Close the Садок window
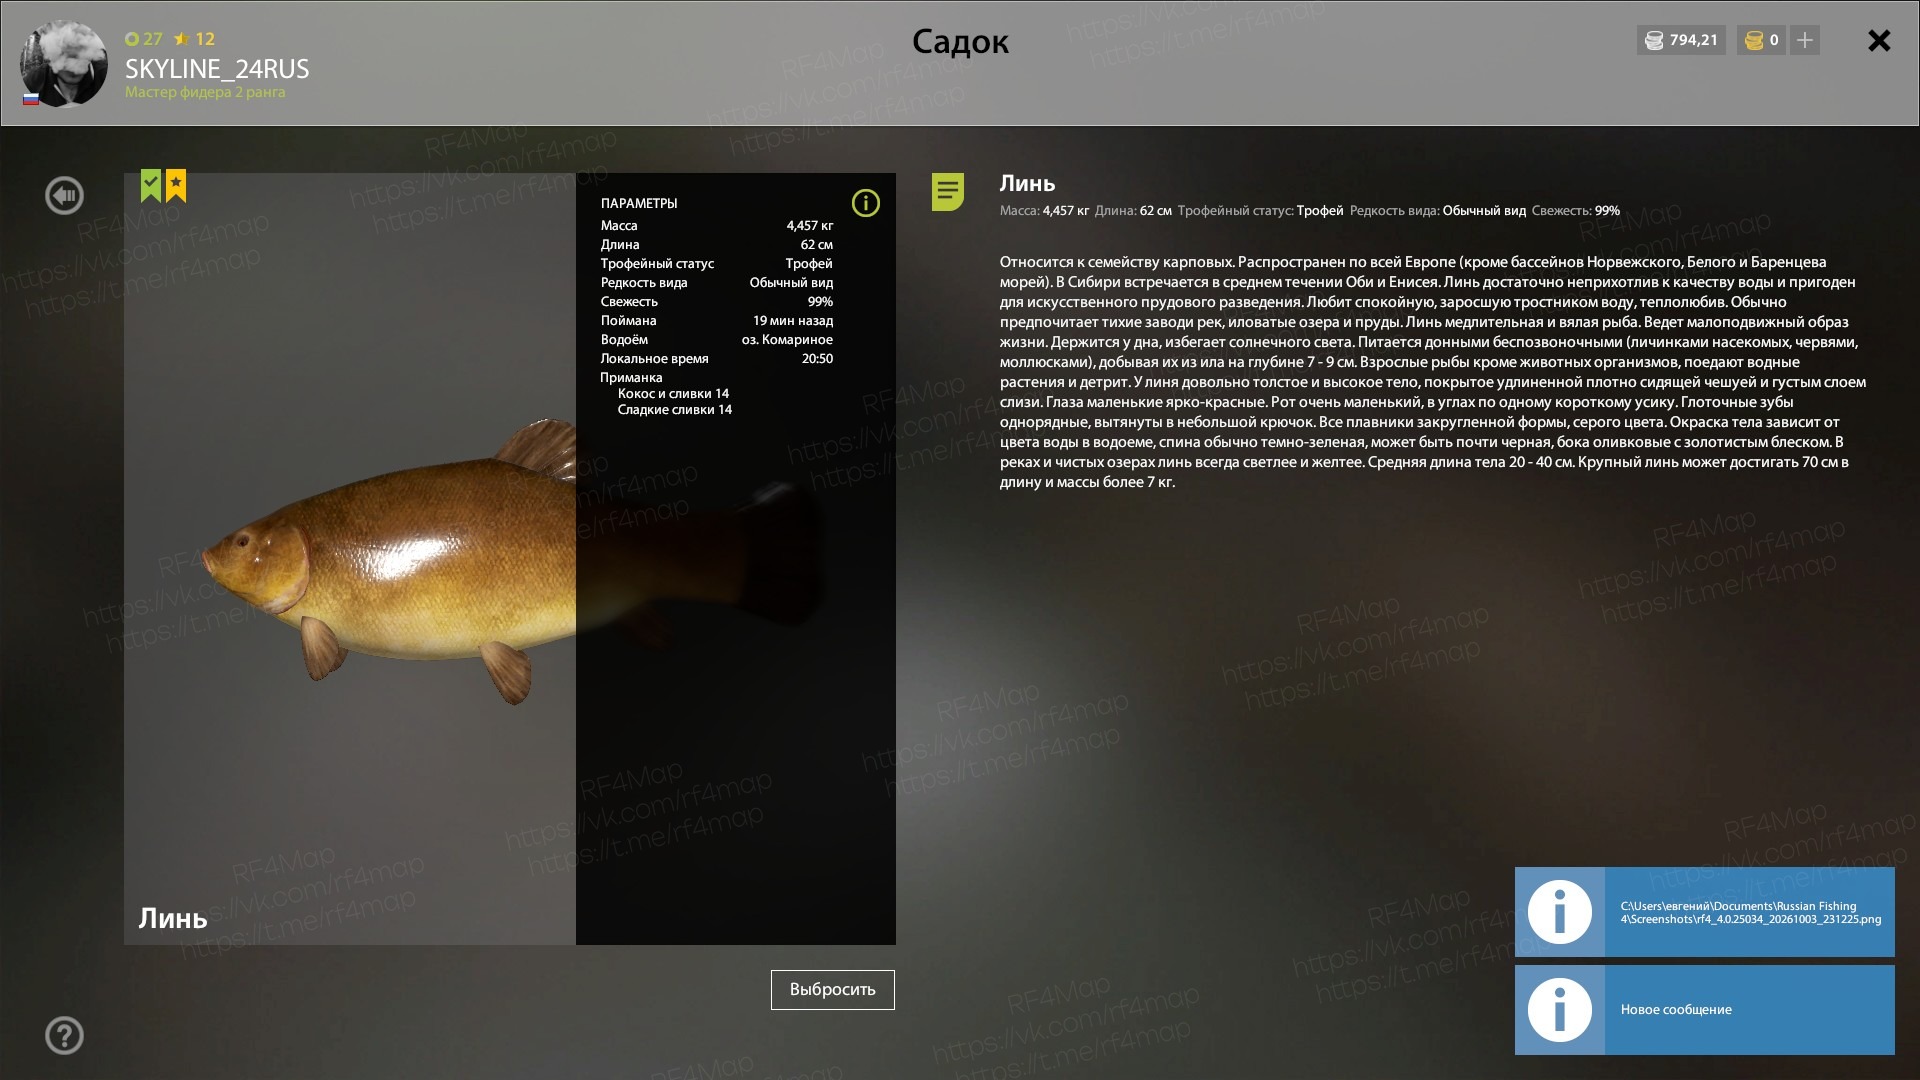The width and height of the screenshot is (1920, 1080). [x=1879, y=40]
